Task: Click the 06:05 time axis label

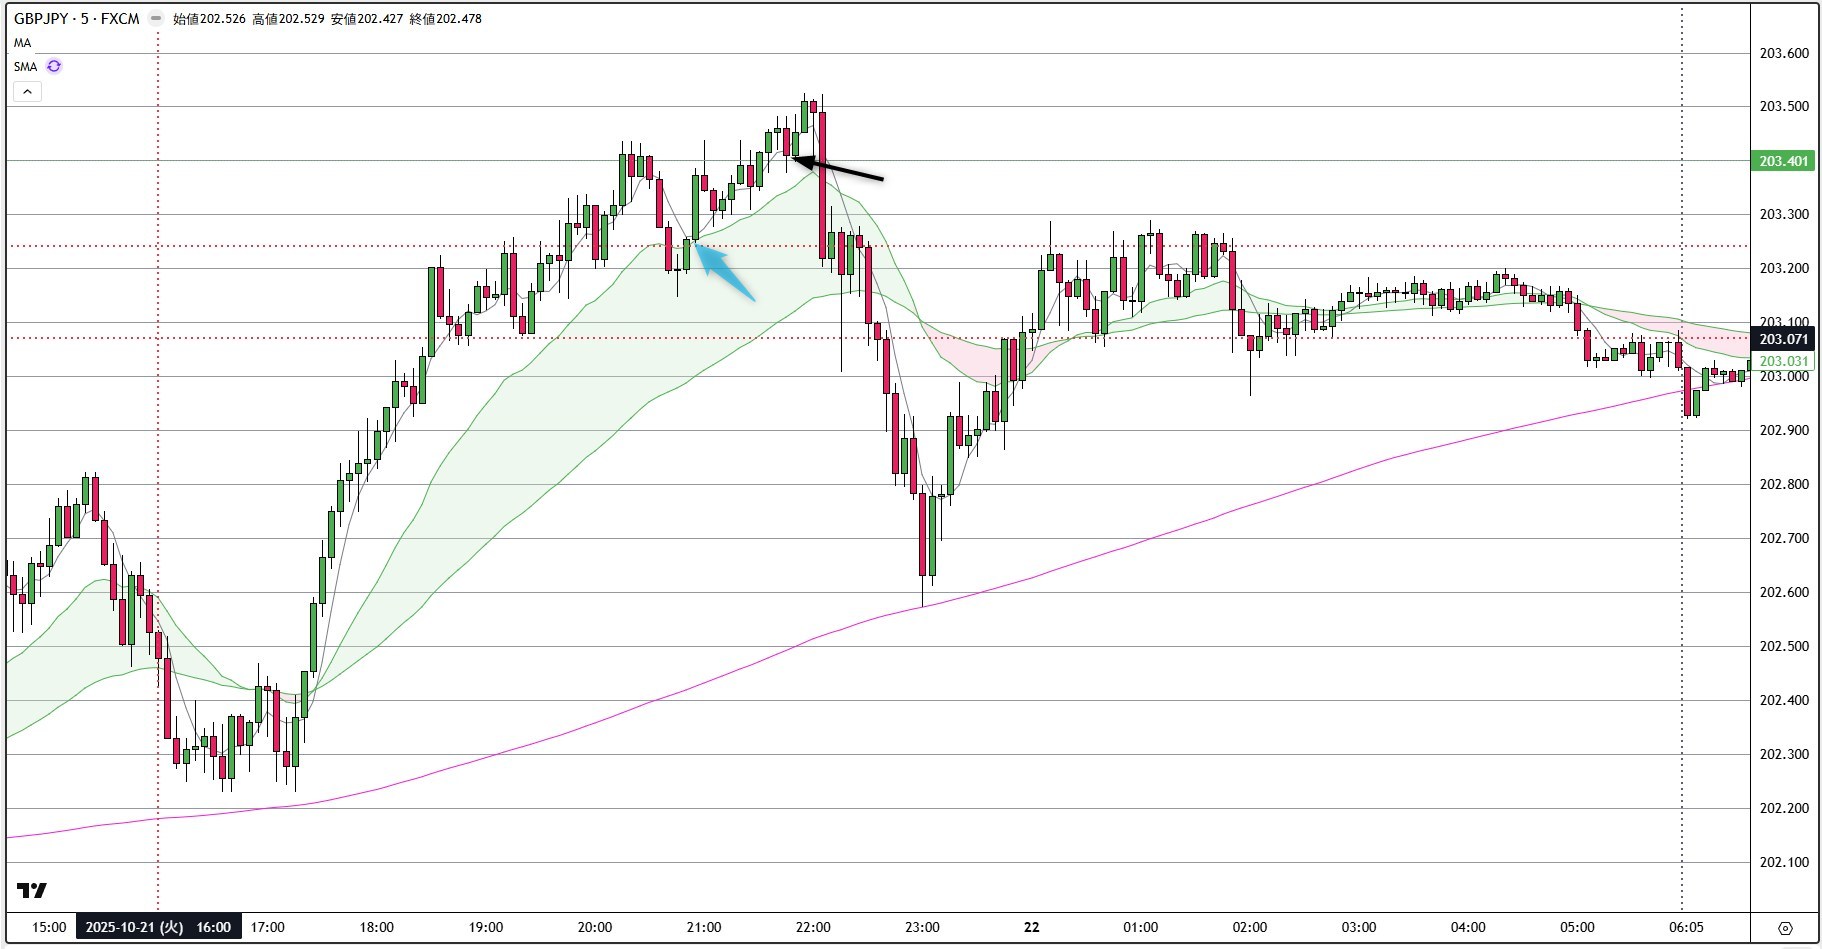Action: point(1686,927)
